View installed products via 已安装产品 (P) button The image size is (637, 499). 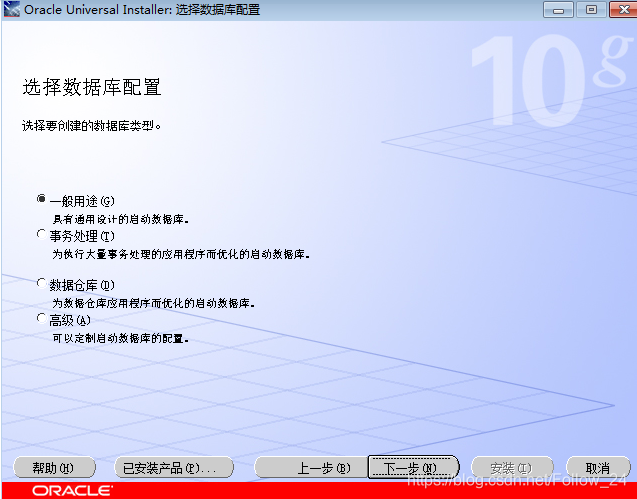tap(174, 468)
